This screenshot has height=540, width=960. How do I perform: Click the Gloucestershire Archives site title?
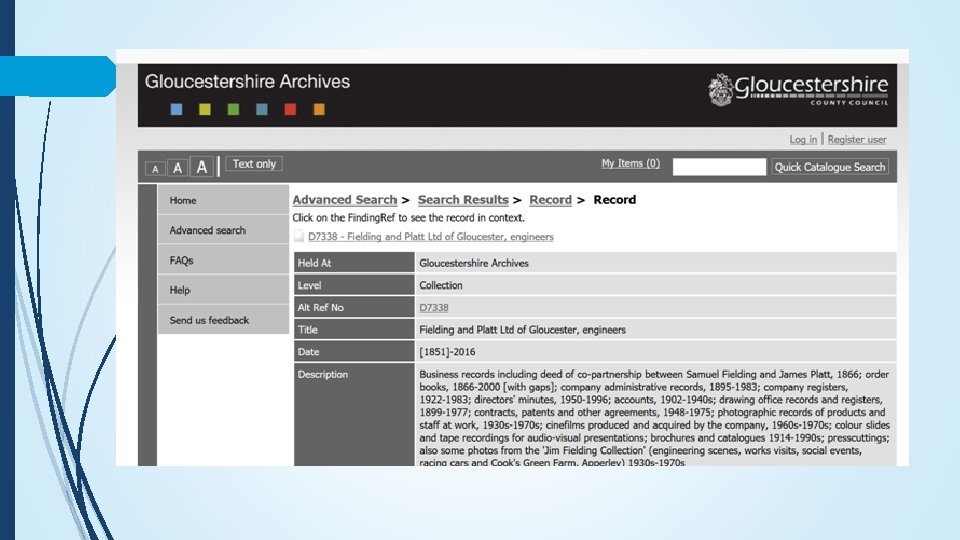click(247, 81)
